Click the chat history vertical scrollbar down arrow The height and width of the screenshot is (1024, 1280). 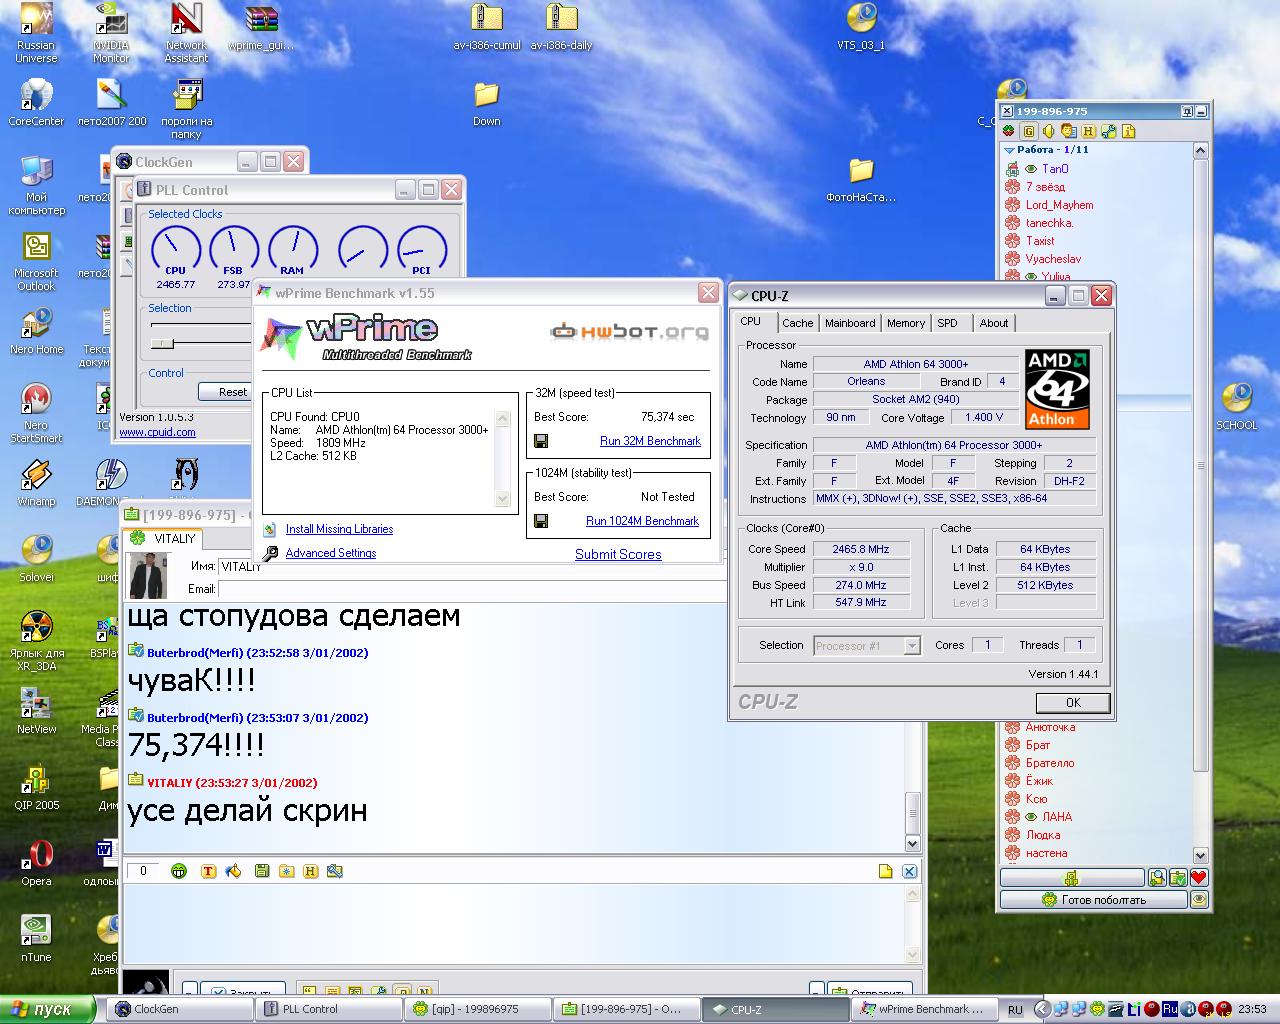[912, 843]
